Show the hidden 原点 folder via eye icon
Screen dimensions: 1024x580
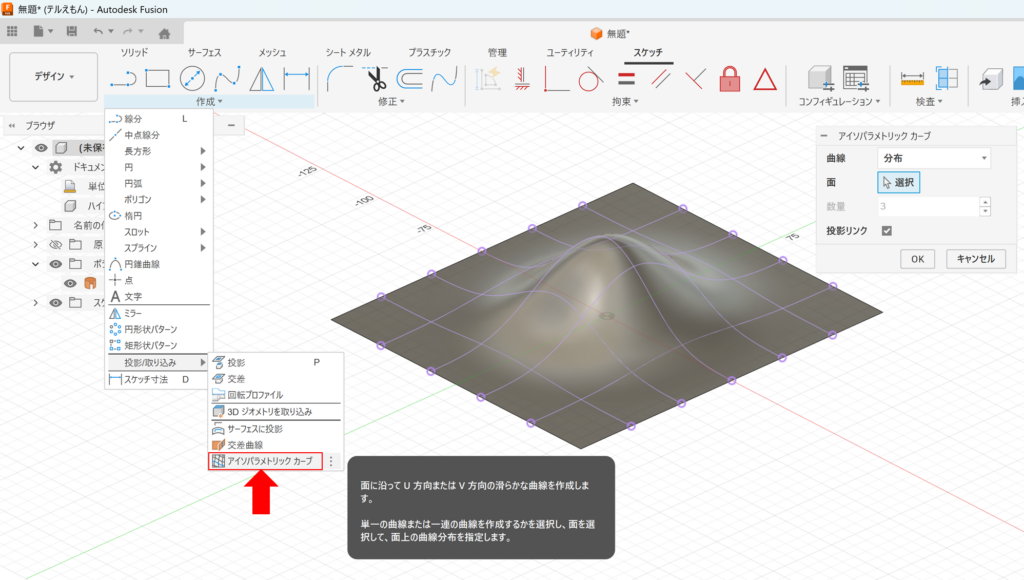click(56, 244)
